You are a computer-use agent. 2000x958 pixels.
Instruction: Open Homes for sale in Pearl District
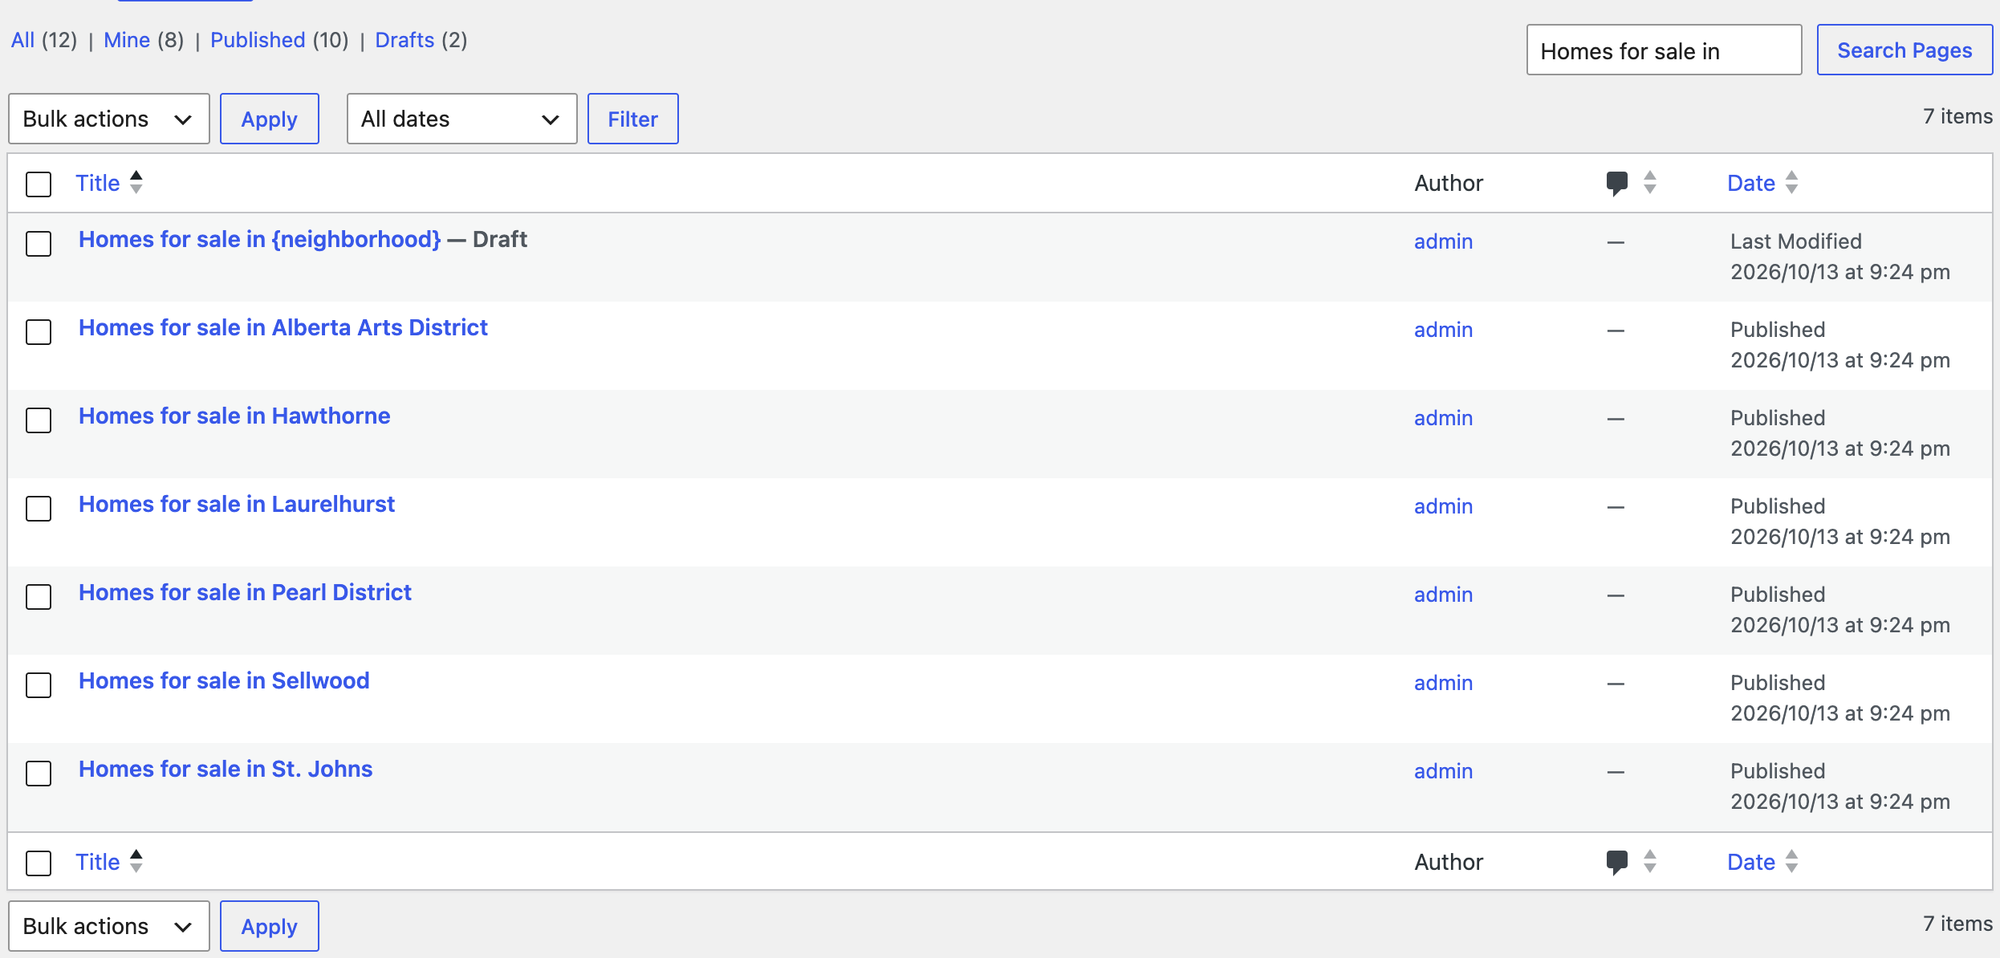245,592
